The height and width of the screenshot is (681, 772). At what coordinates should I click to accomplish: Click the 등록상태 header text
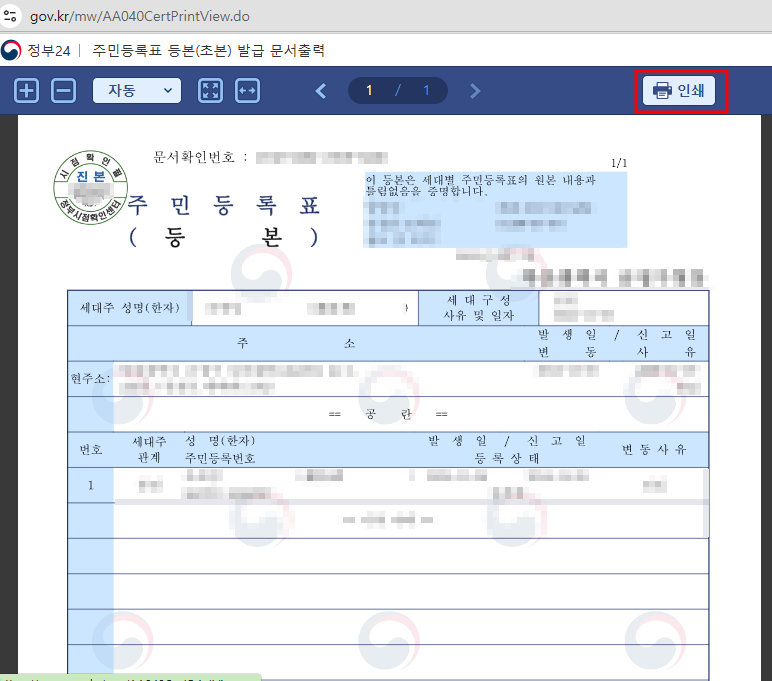click(x=507, y=458)
